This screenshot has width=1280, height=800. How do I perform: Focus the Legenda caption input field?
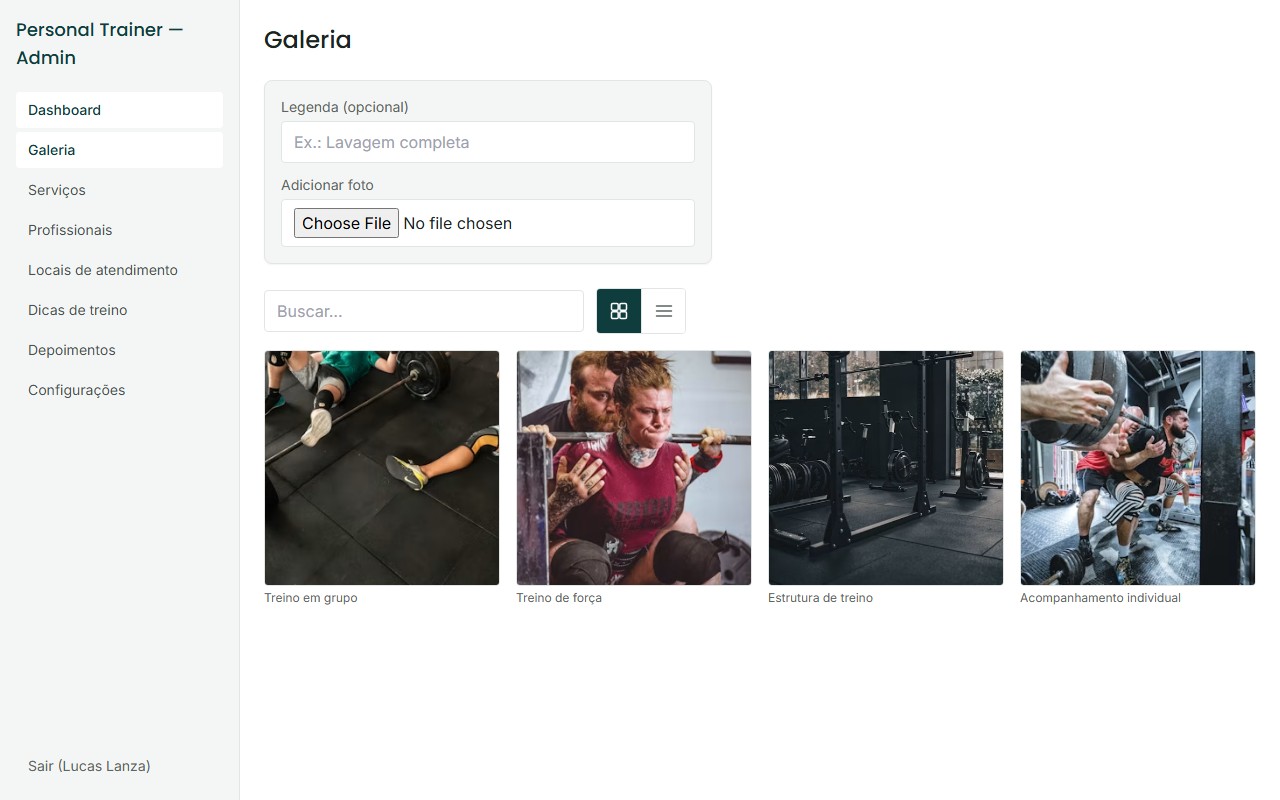[x=488, y=142]
